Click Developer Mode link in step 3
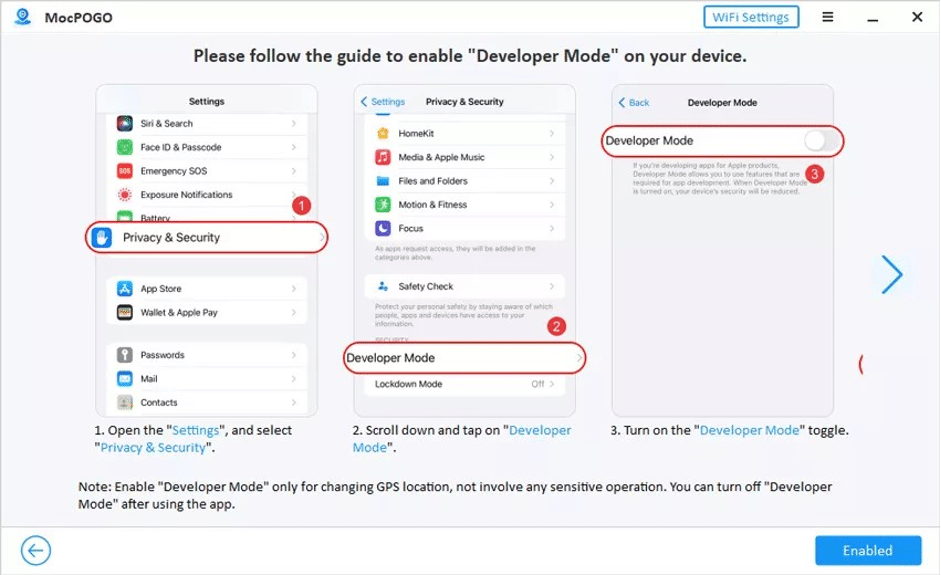941x575 pixels. point(750,431)
